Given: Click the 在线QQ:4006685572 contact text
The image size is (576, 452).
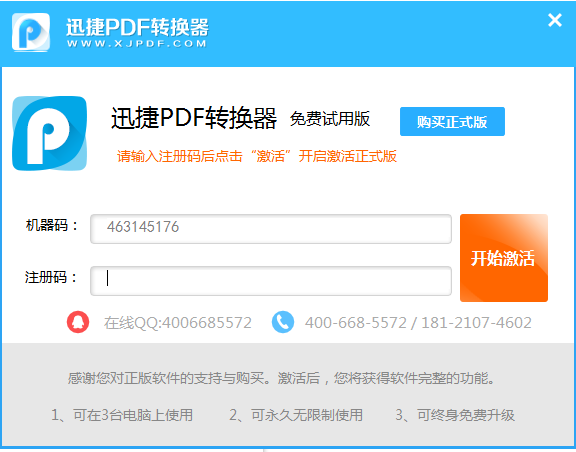Looking at the screenshot, I should 178,323.
